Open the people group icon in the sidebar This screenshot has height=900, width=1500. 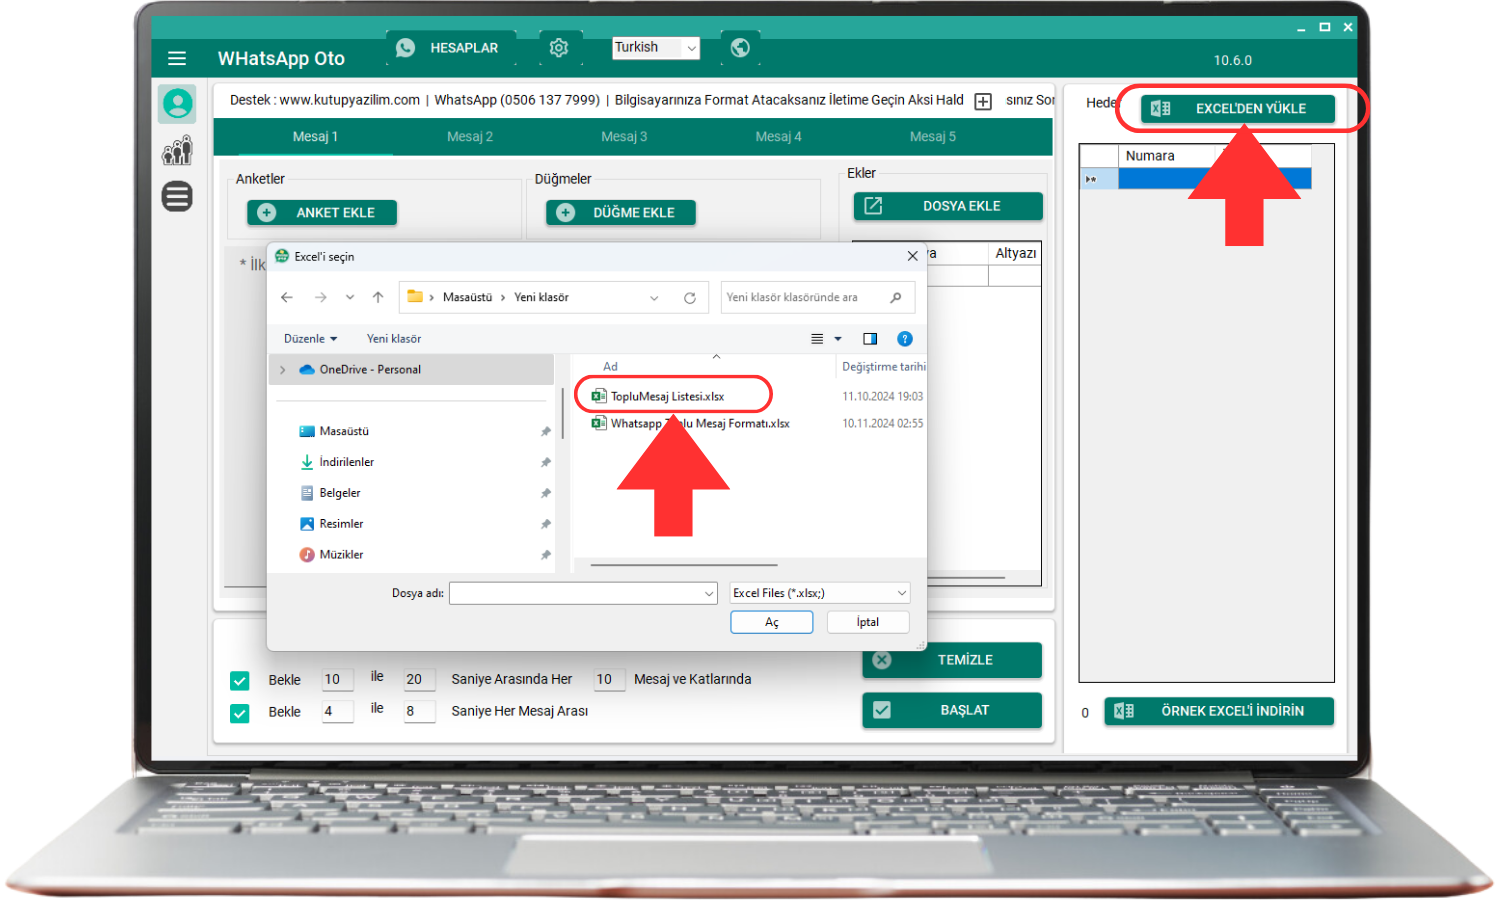pyautogui.click(x=177, y=151)
